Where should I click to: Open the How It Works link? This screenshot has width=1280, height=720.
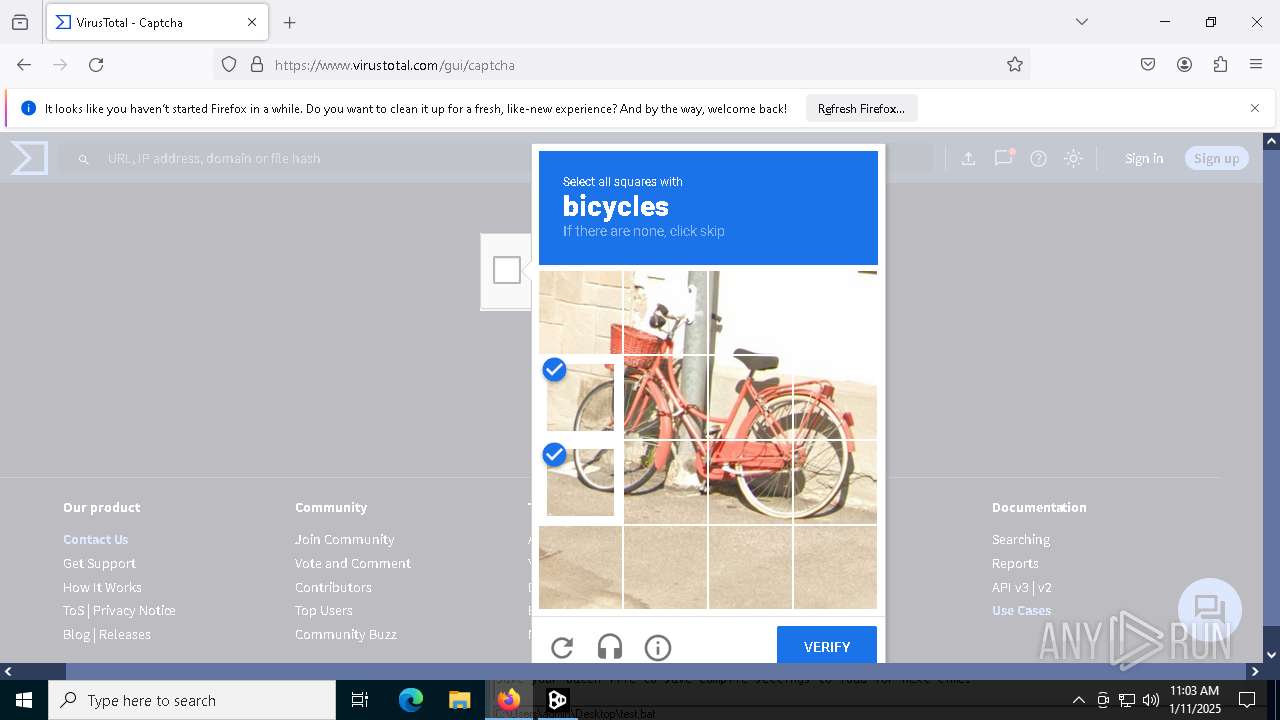[102, 587]
